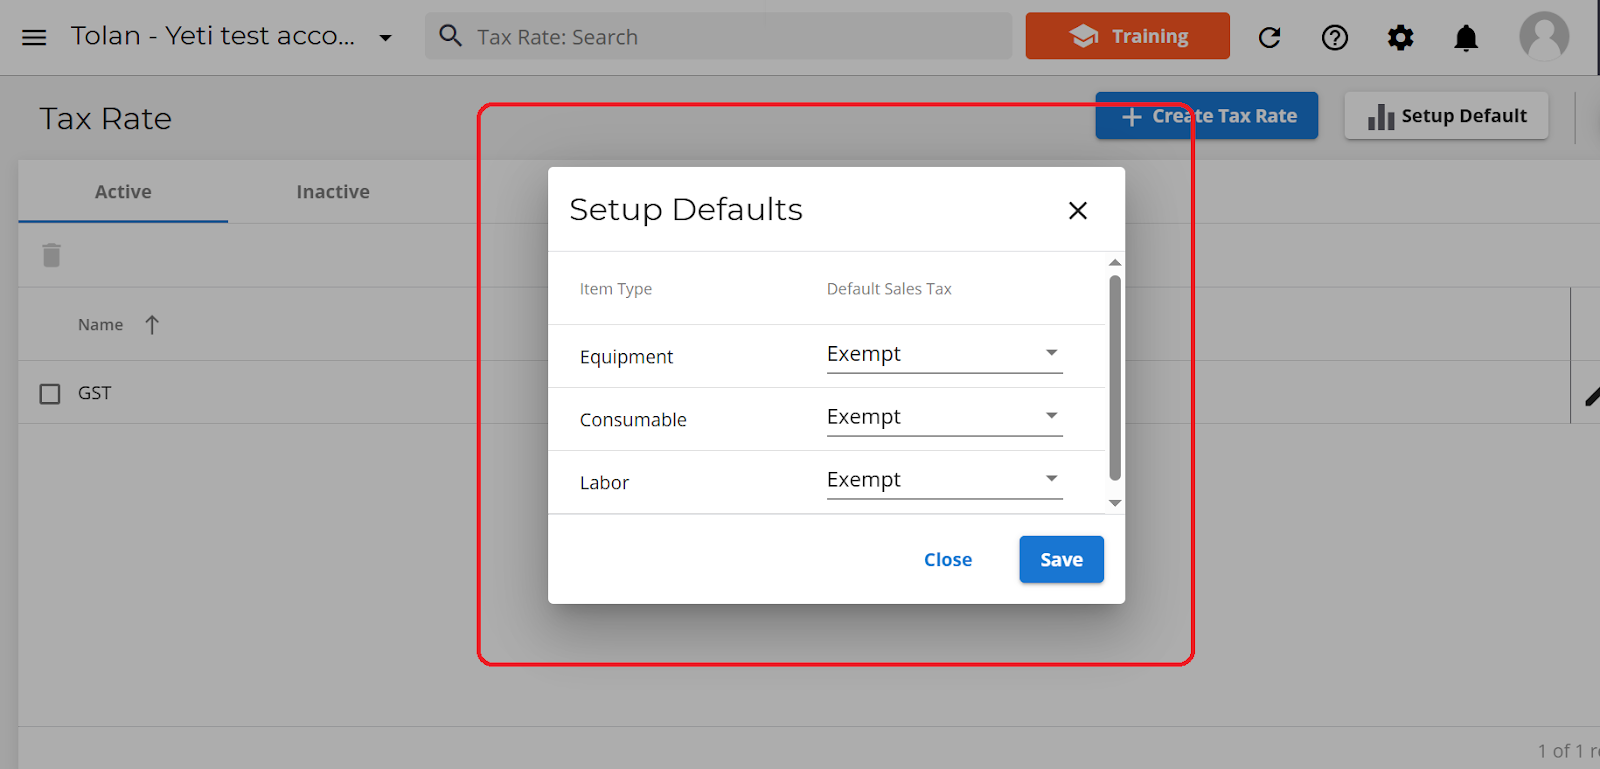Open the hamburger navigation menu

point(34,37)
